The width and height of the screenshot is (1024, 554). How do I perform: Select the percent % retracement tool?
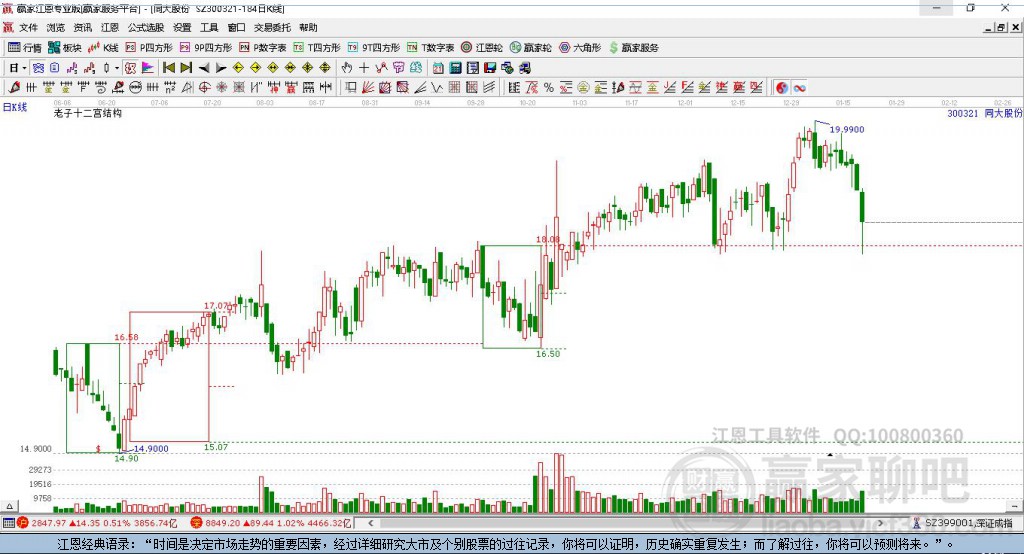(x=549, y=88)
